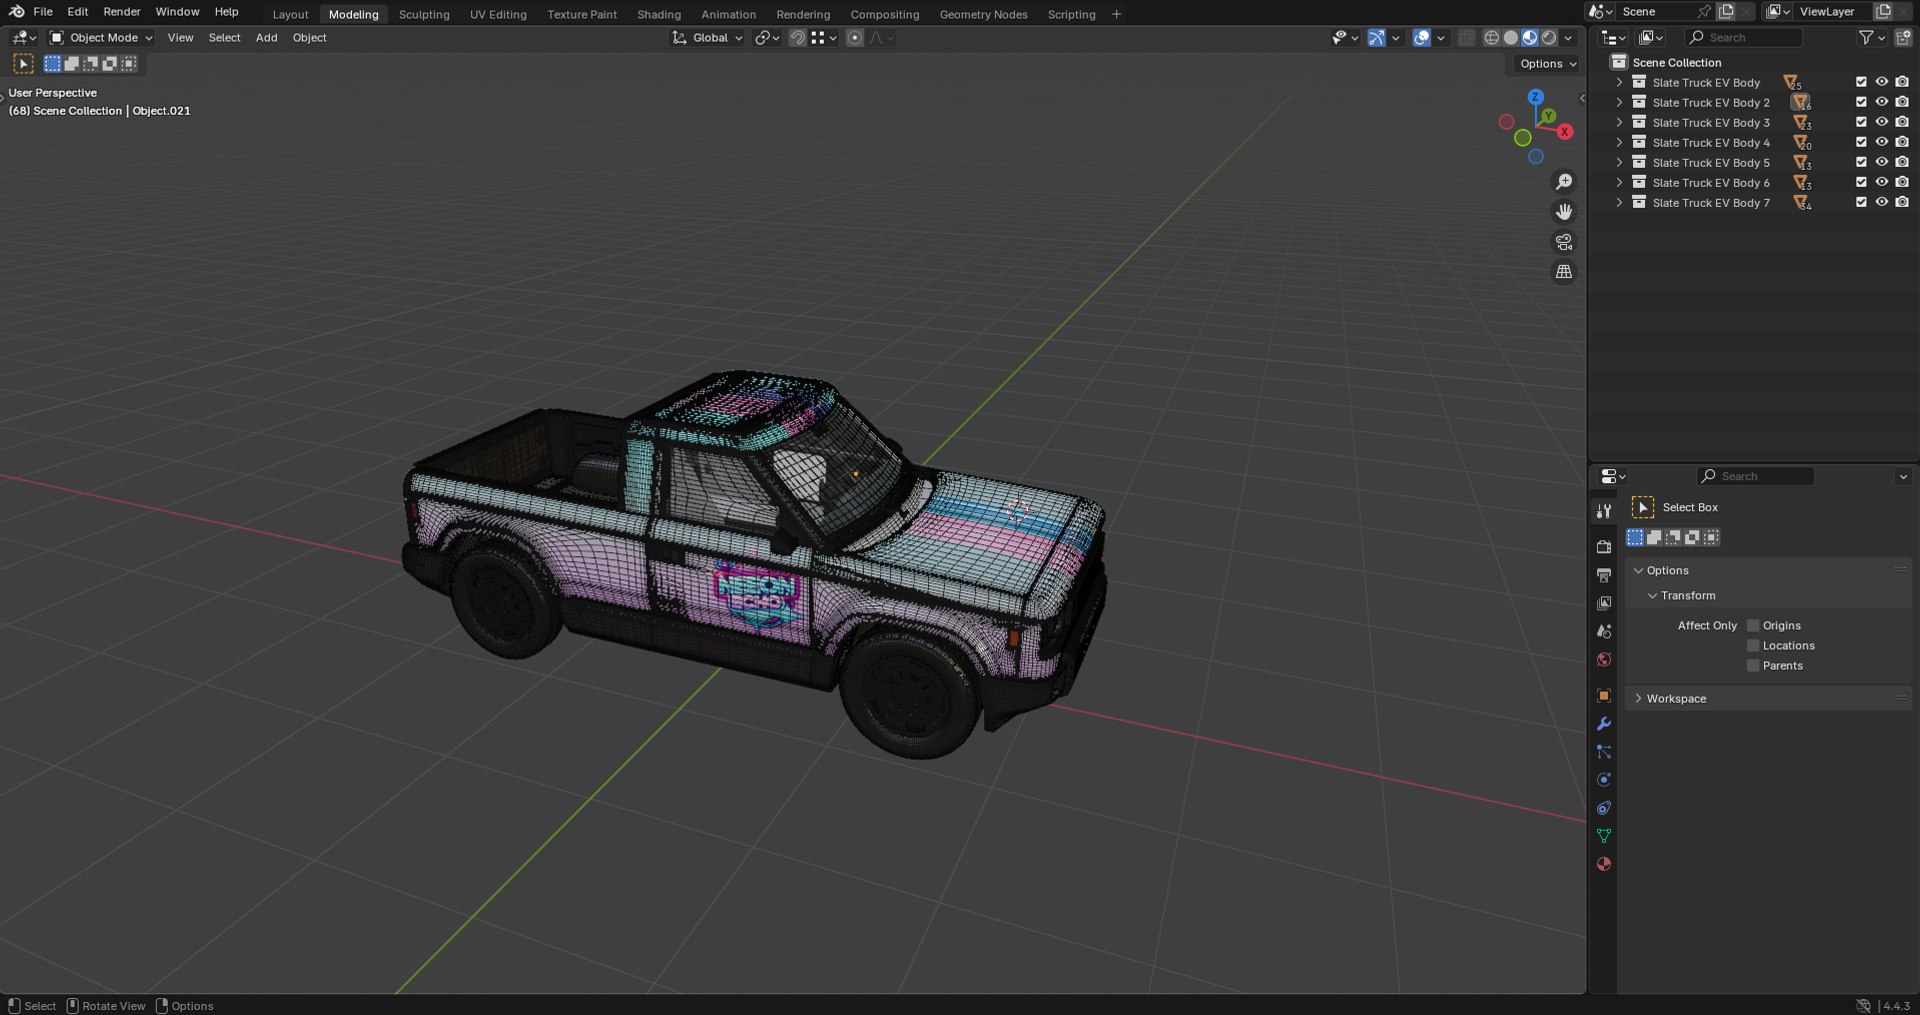Click the Select Box tool icon in viewport header
The image size is (1920, 1015).
click(x=23, y=64)
